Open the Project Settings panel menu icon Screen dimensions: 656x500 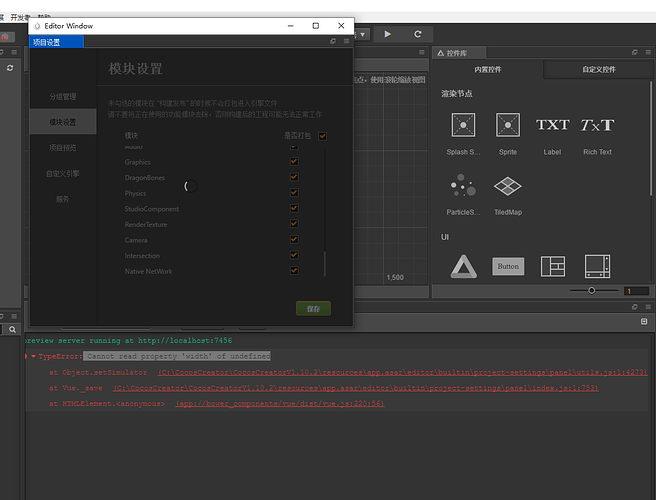pyautogui.click(x=346, y=41)
